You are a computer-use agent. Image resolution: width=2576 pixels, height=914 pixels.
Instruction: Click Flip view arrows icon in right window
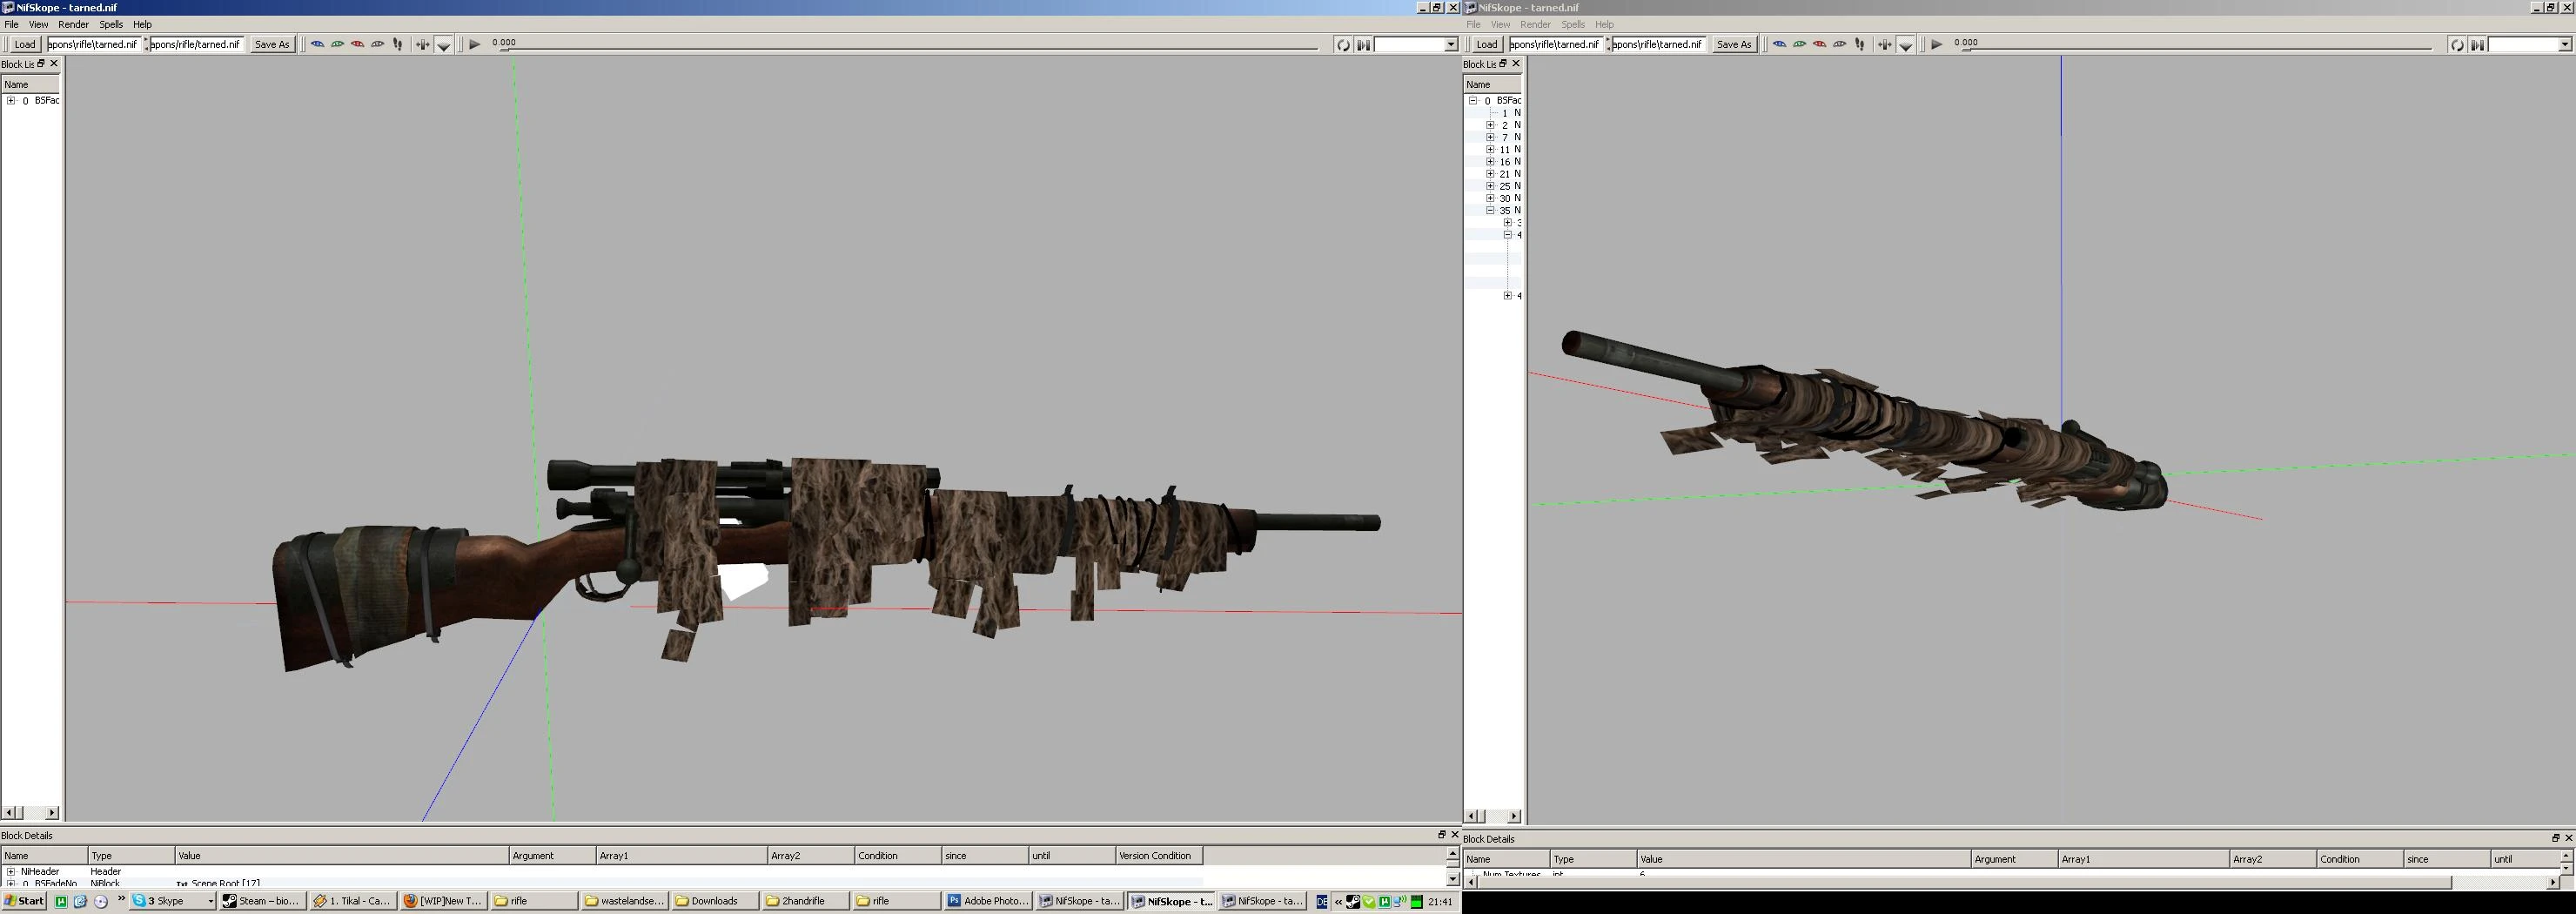1884,44
